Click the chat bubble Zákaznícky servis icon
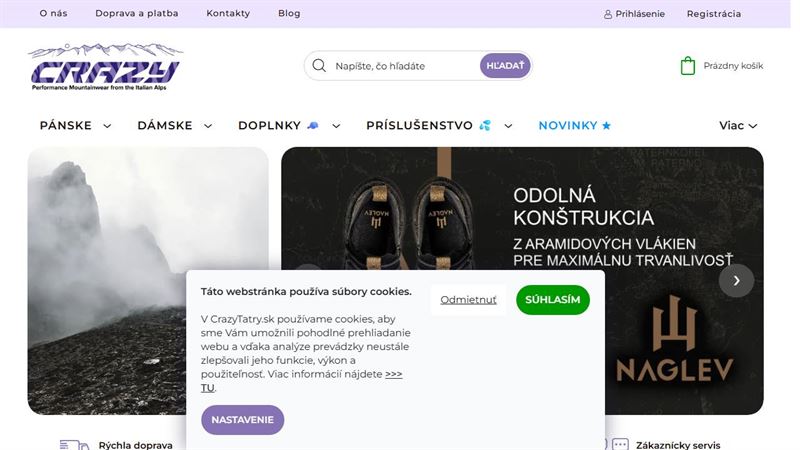Image resolution: width=800 pixels, height=450 pixels. [620, 444]
